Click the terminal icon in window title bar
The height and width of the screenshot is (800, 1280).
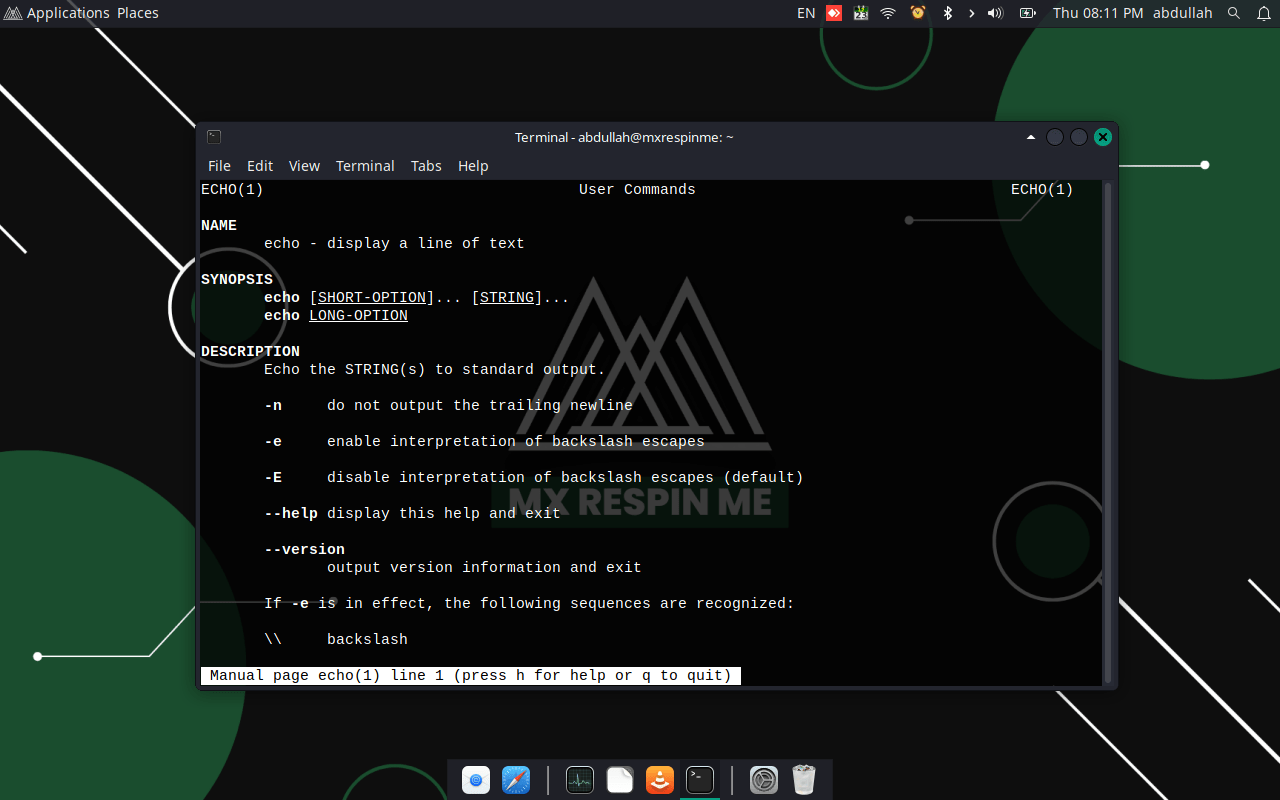point(214,137)
